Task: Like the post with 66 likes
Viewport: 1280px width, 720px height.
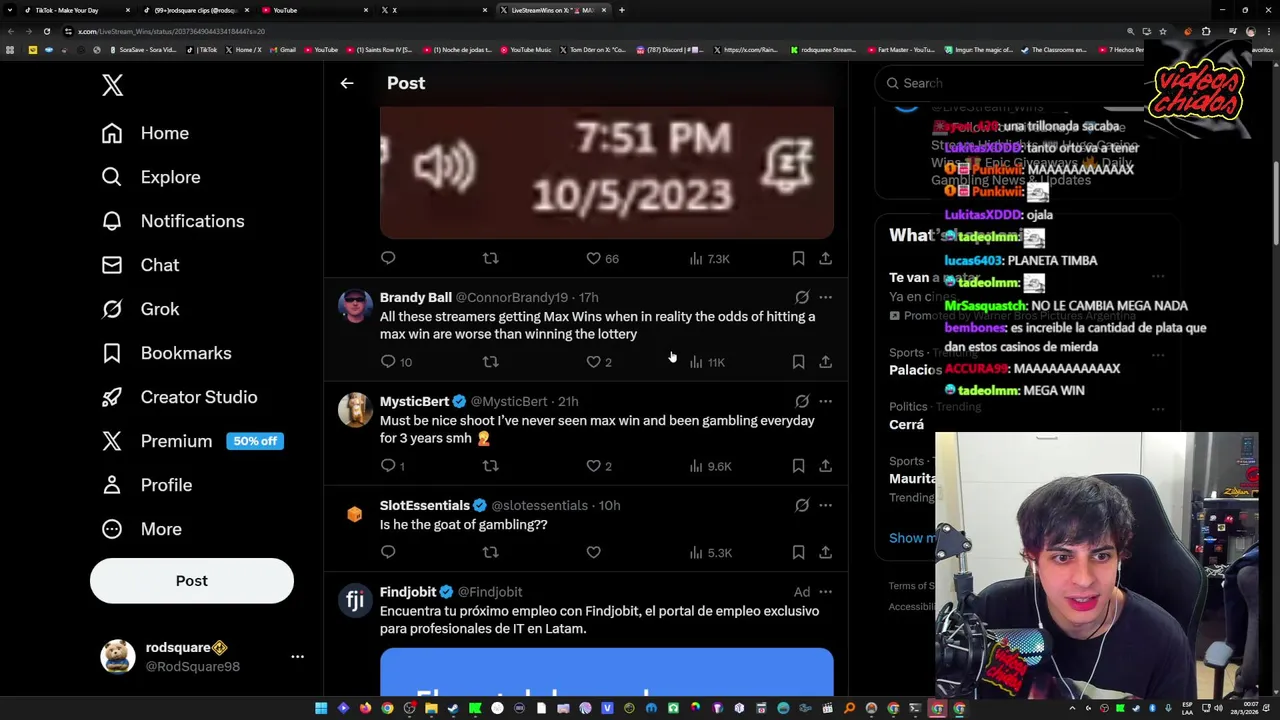Action: pyautogui.click(x=602, y=258)
